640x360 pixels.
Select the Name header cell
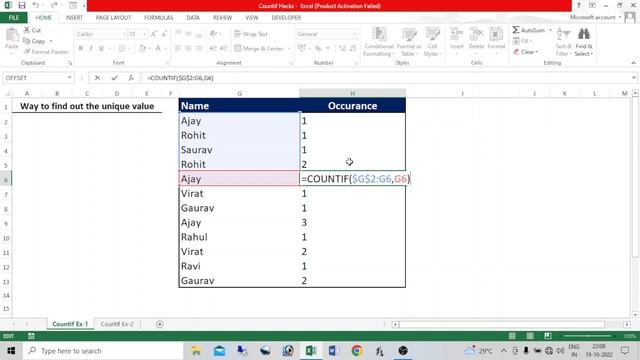tap(239, 106)
